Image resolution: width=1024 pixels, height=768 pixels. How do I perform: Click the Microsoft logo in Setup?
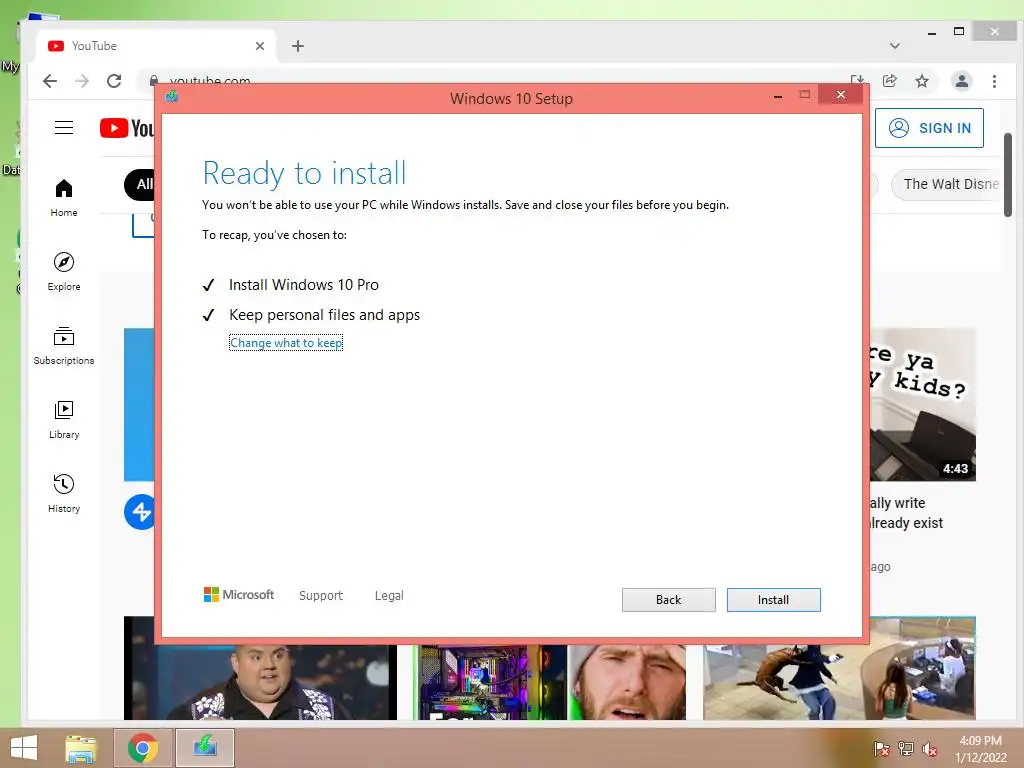(x=239, y=595)
